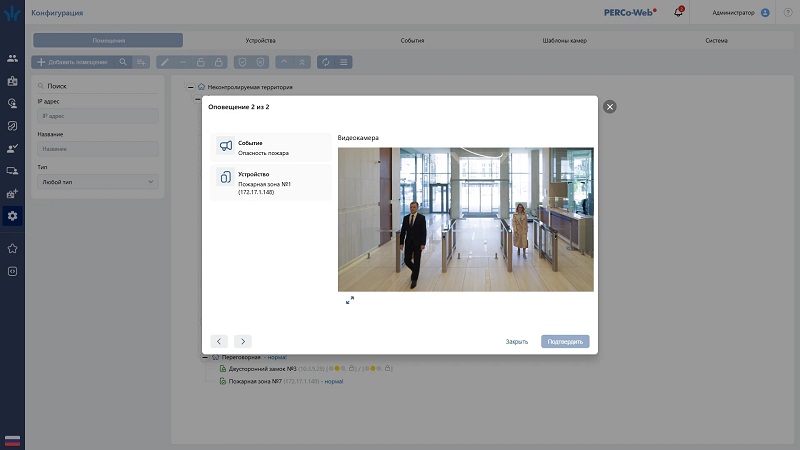The width and height of the screenshot is (800, 450).
Task: Go to the previous notification
Action: [220, 341]
